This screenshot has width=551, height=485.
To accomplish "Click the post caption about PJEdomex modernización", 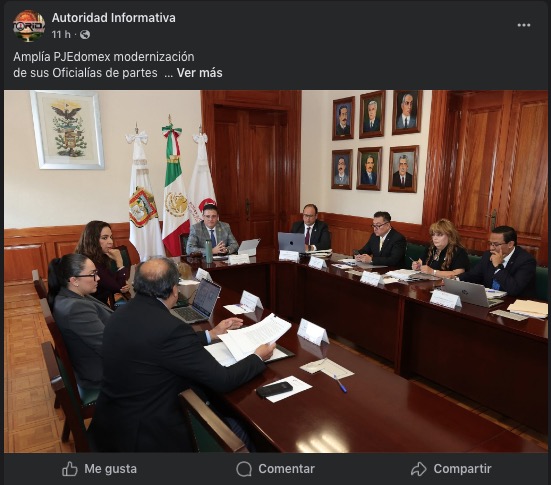I will click(118, 65).
